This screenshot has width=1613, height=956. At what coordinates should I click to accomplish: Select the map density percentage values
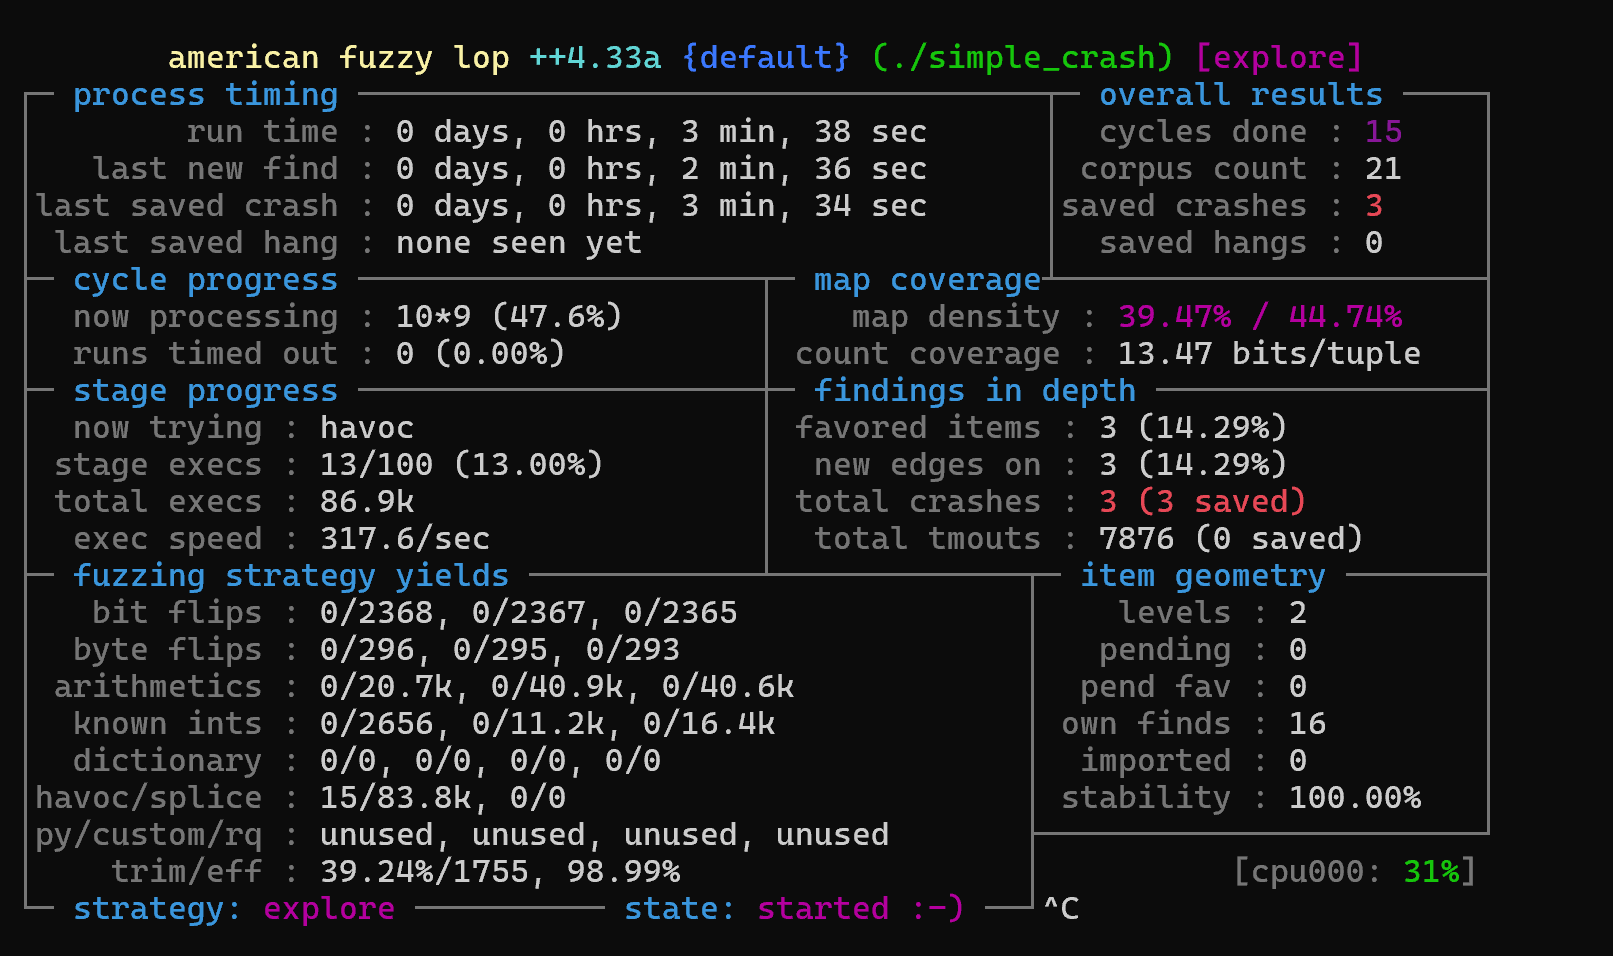coord(1259,317)
